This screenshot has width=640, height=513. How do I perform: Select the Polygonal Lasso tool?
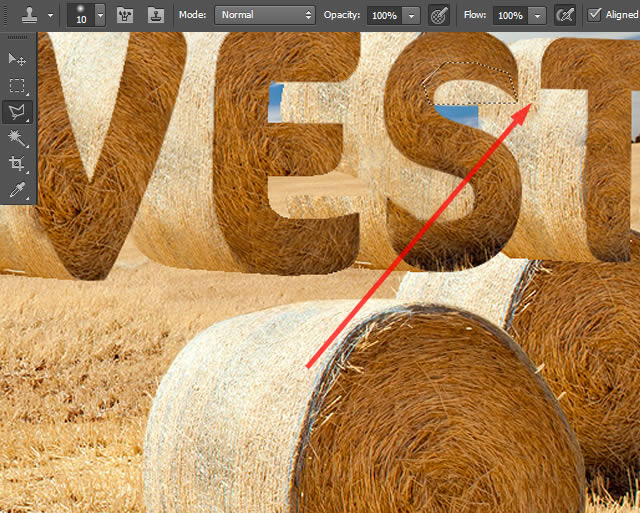pyautogui.click(x=17, y=112)
